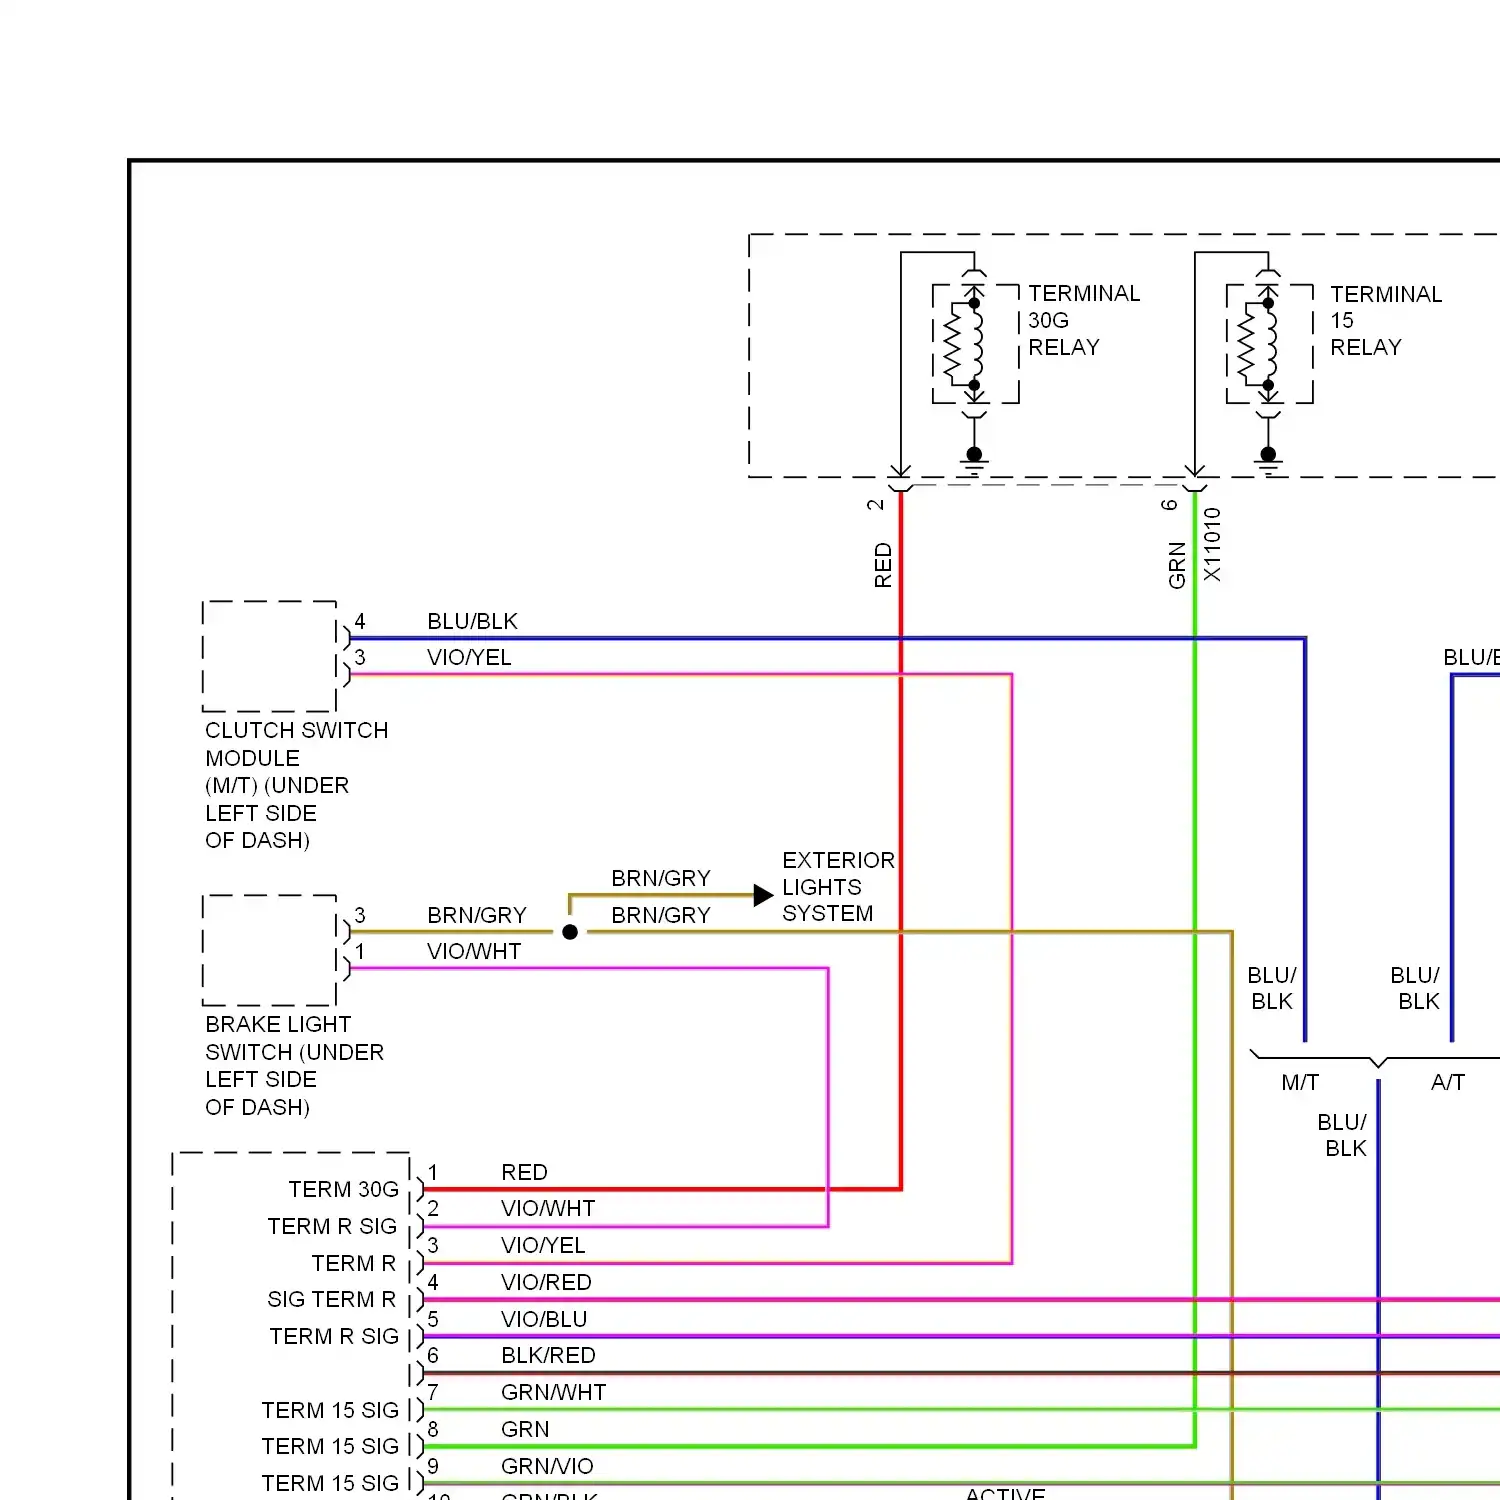The image size is (1500, 1500).
Task: Click the "TERM 30G" terminal label
Action: 343,1189
